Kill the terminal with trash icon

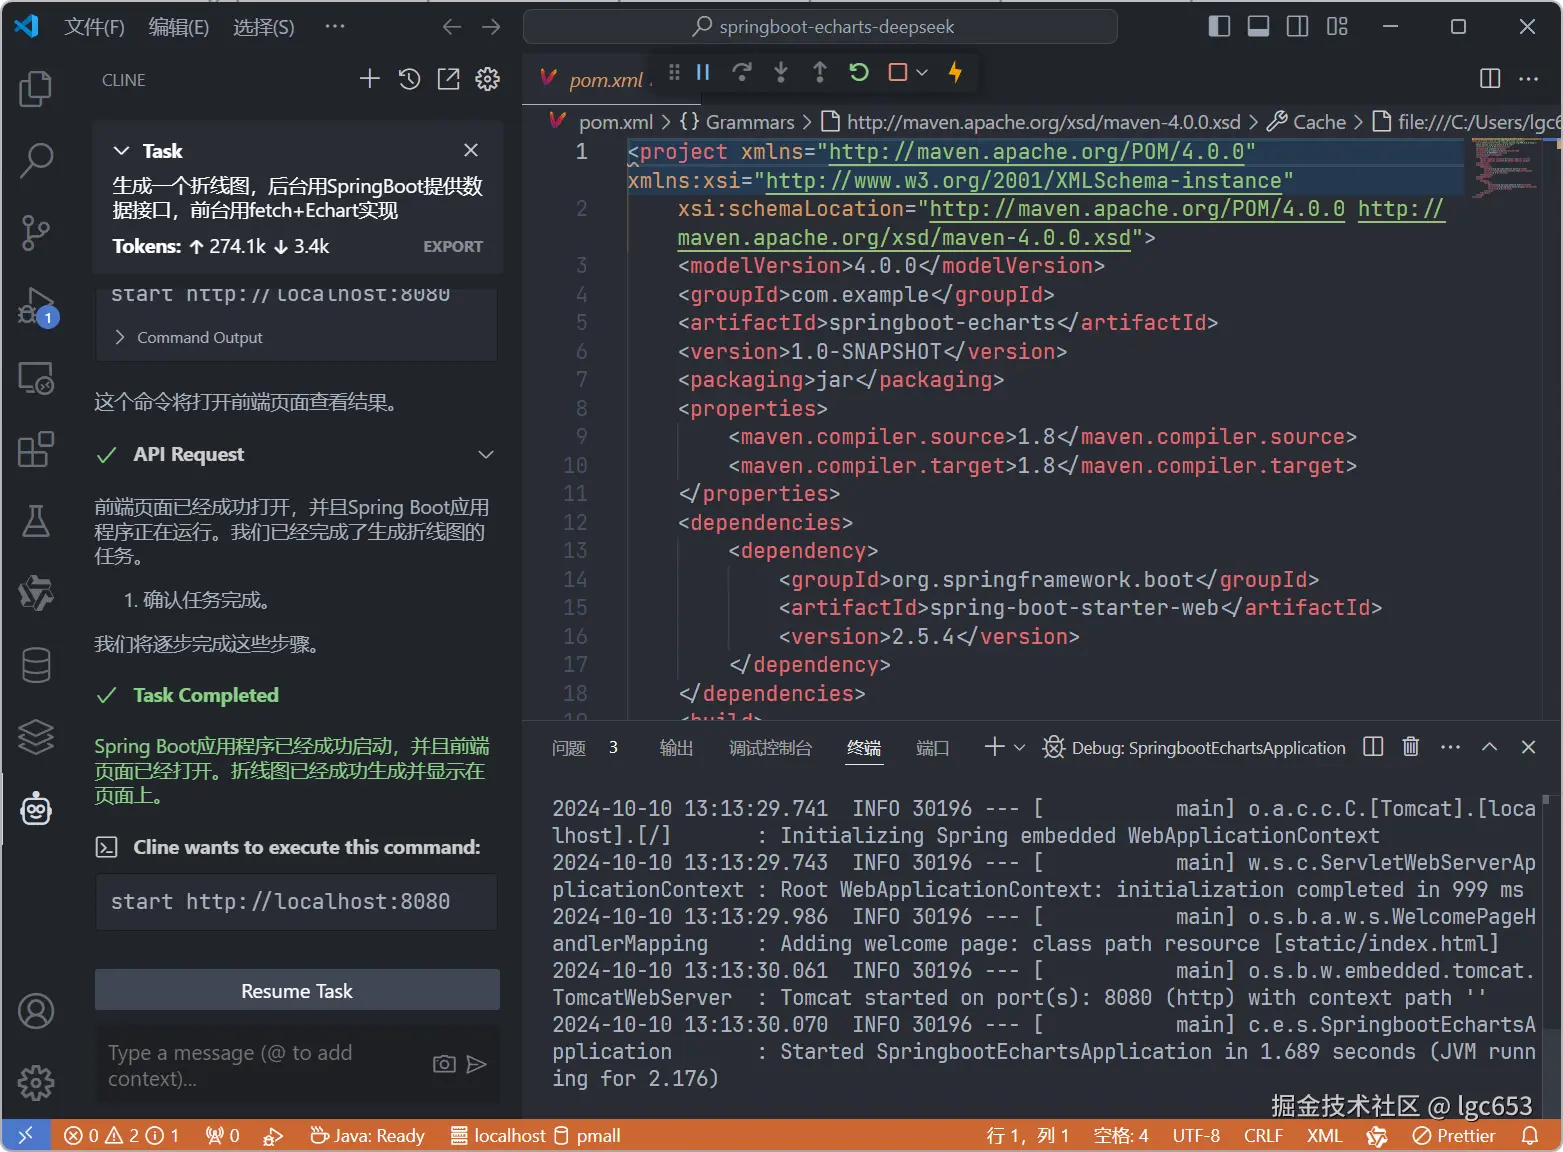pyautogui.click(x=1411, y=746)
